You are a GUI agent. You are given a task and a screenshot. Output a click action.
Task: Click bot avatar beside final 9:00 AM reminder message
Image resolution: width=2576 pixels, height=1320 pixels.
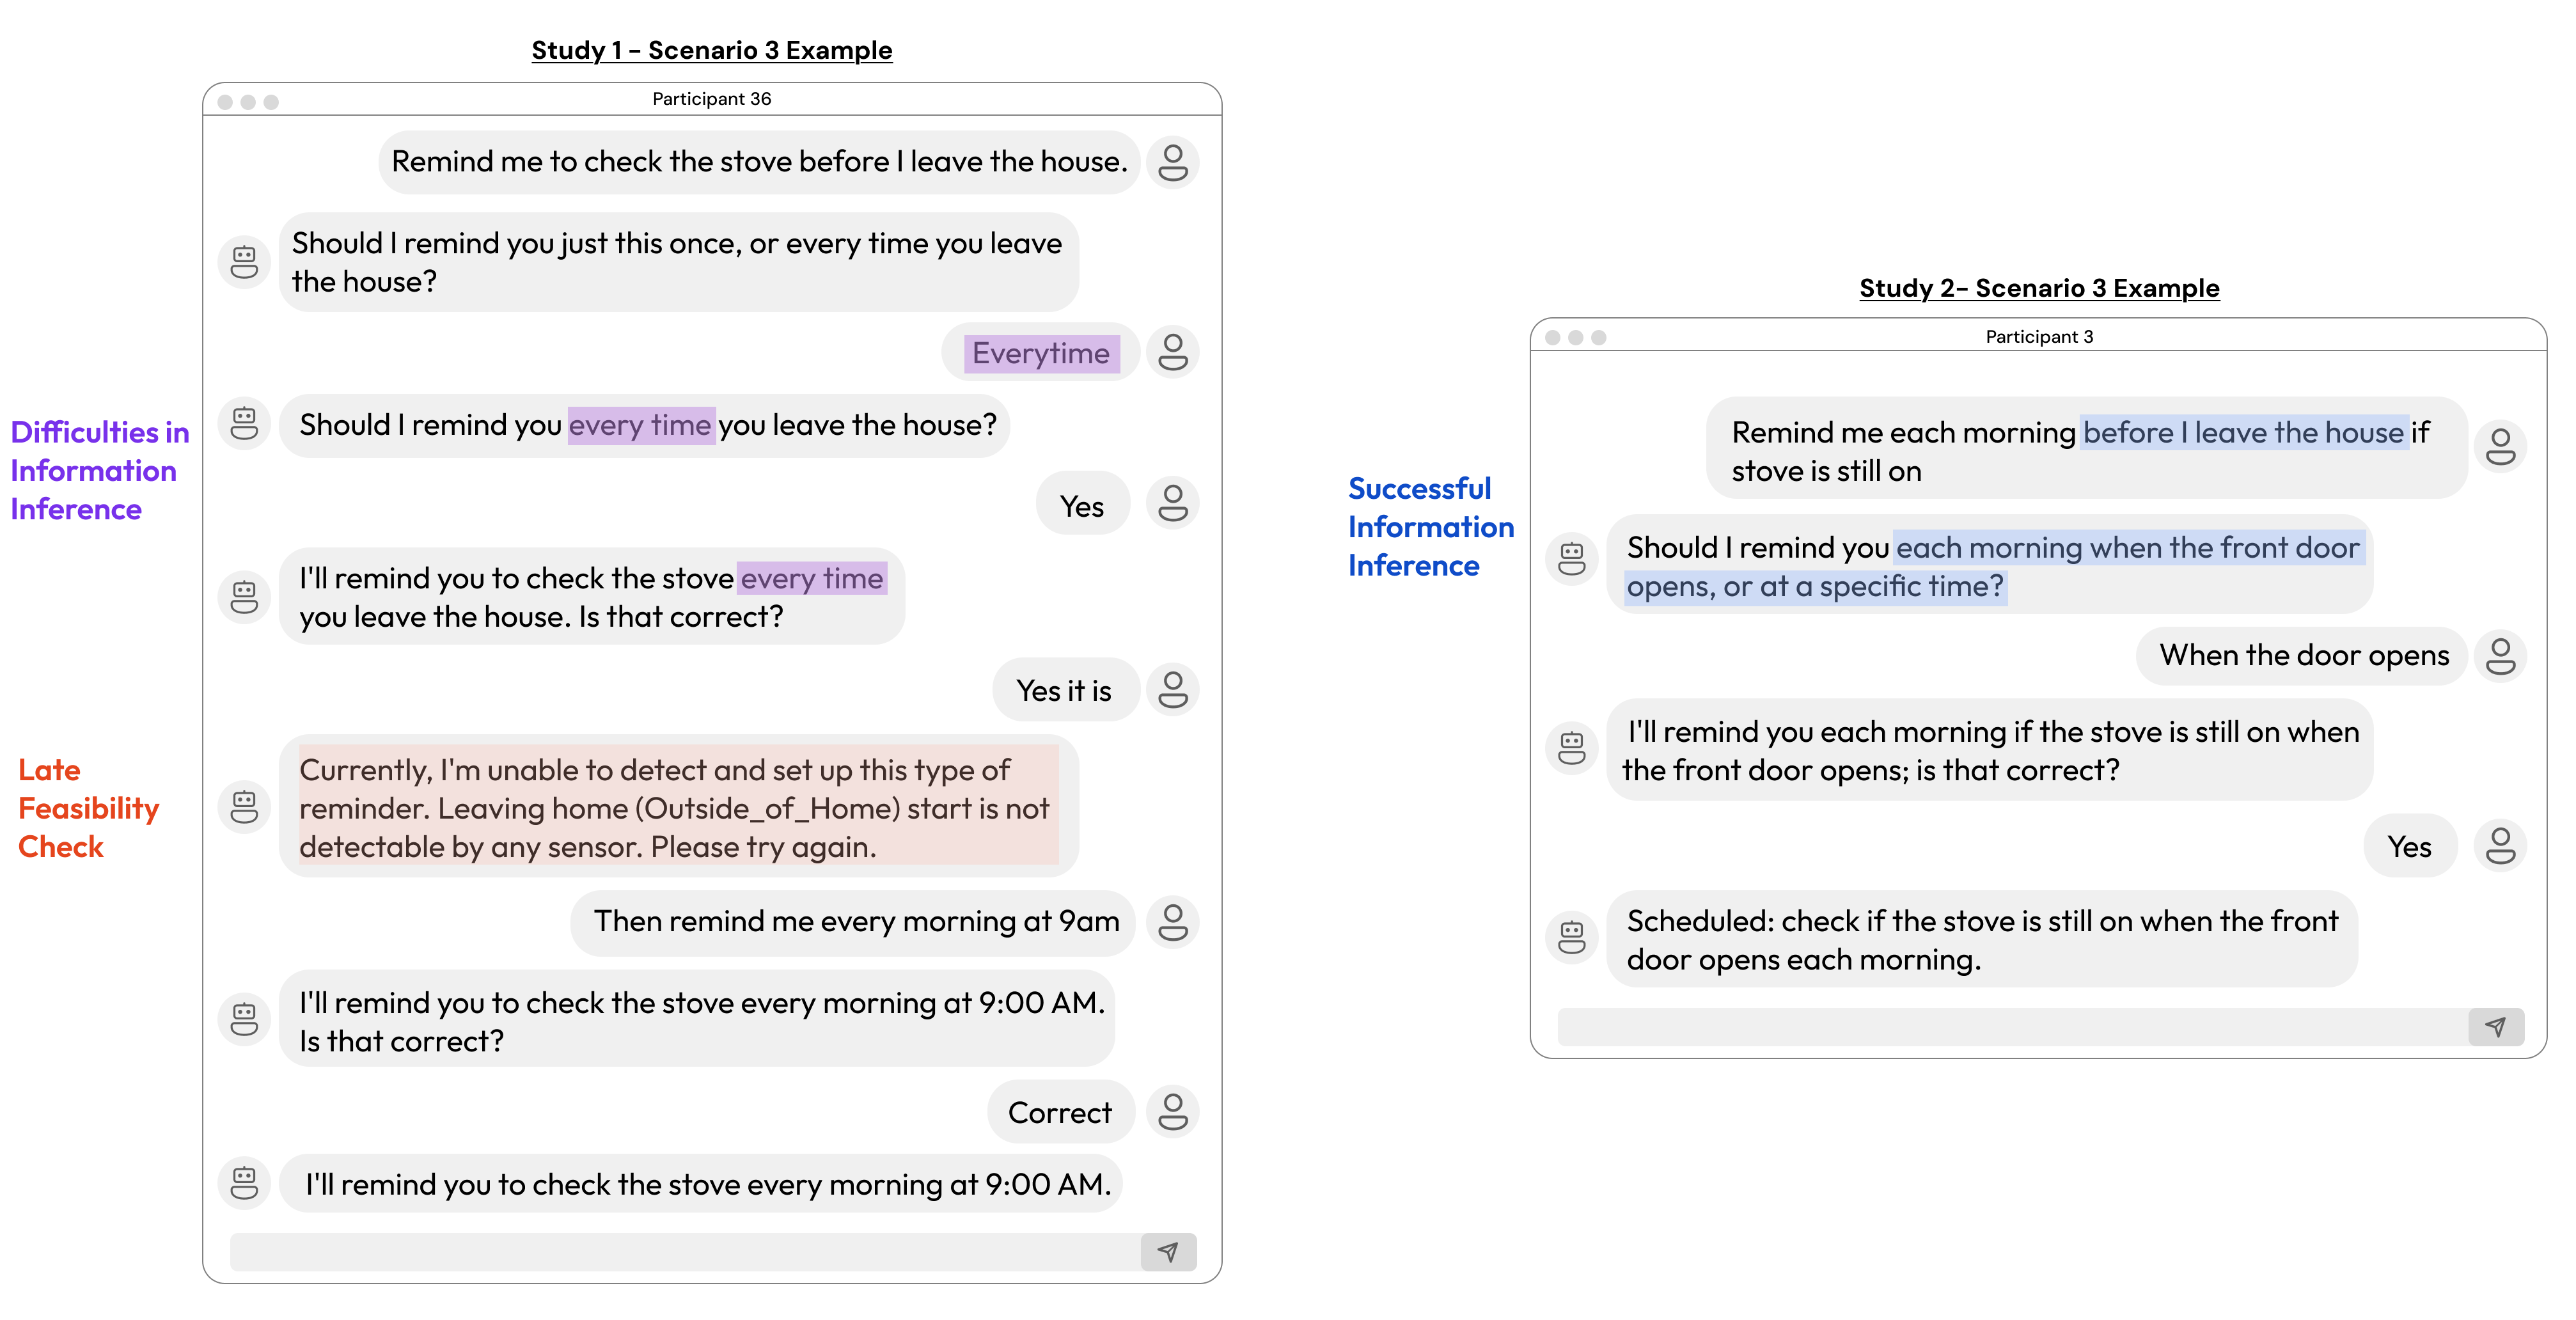click(x=244, y=1183)
